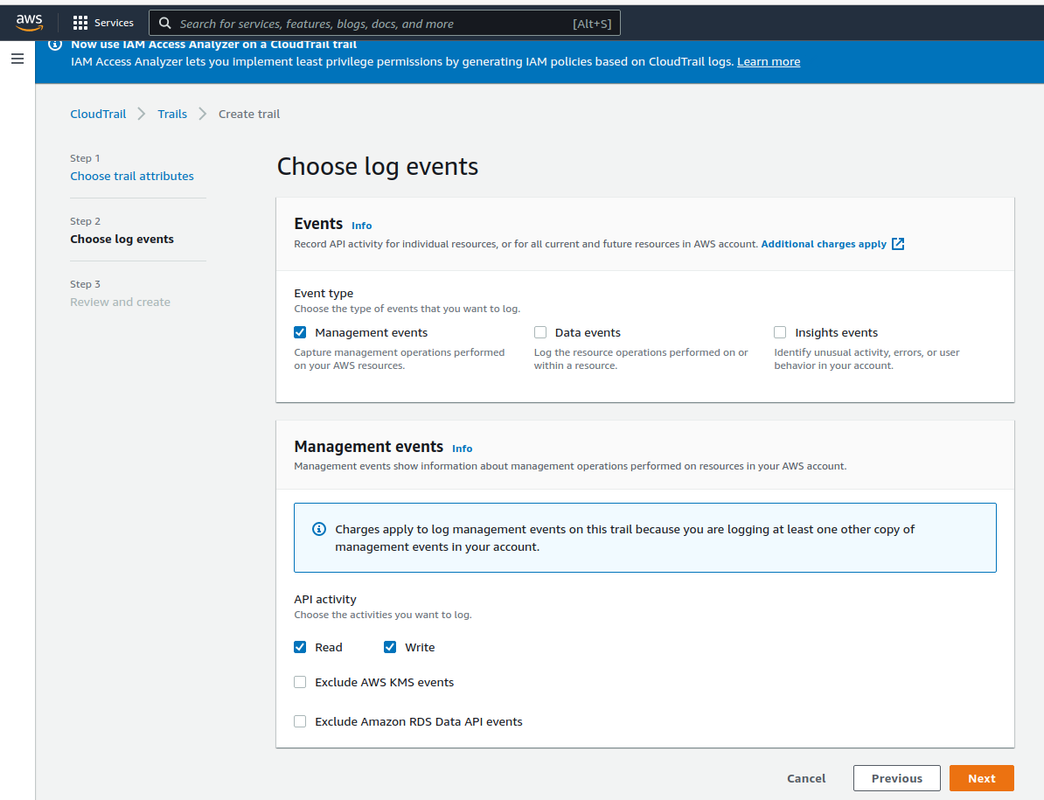This screenshot has height=800, width=1044.
Task: Check Exclude AWS KMS events
Action: [300, 682]
